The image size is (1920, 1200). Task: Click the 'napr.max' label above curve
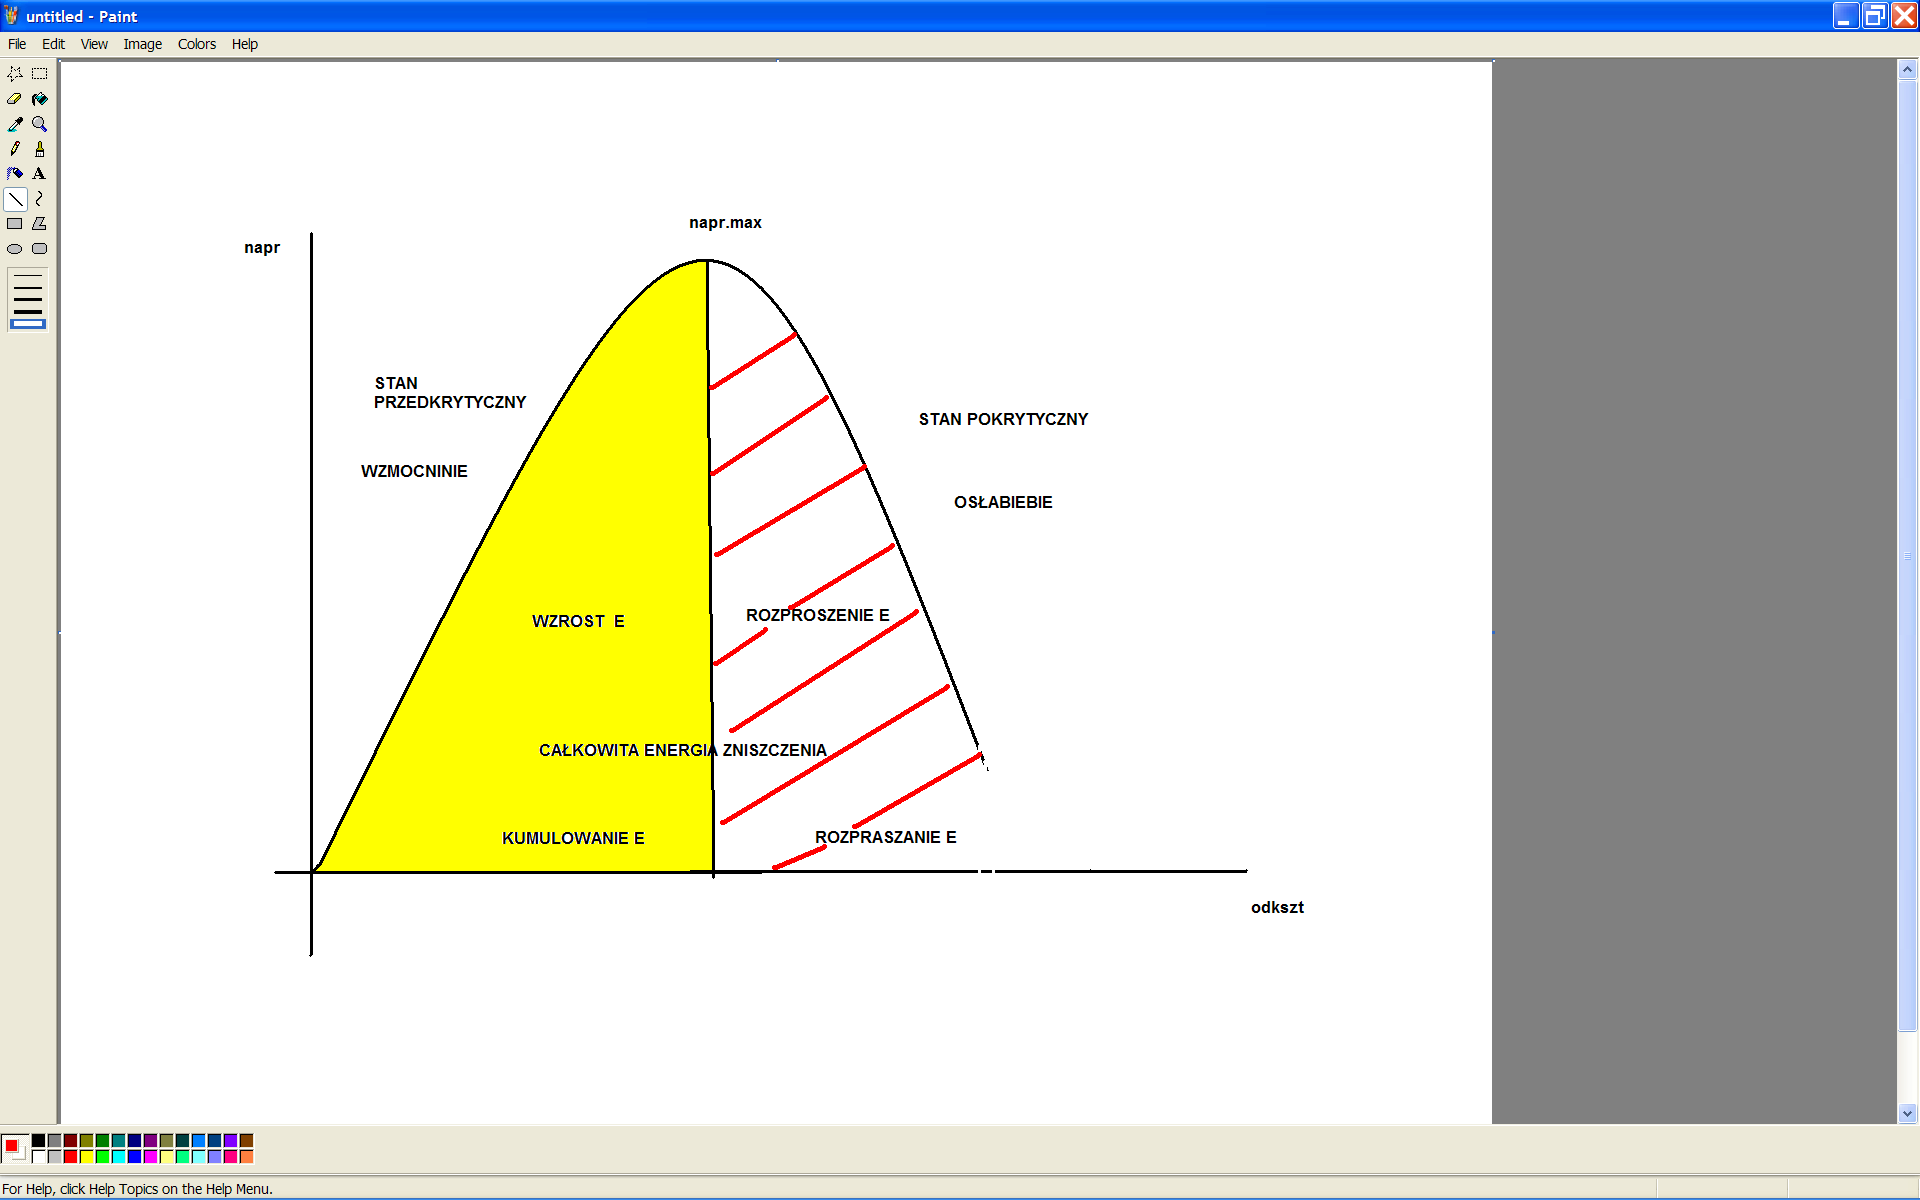coord(725,223)
